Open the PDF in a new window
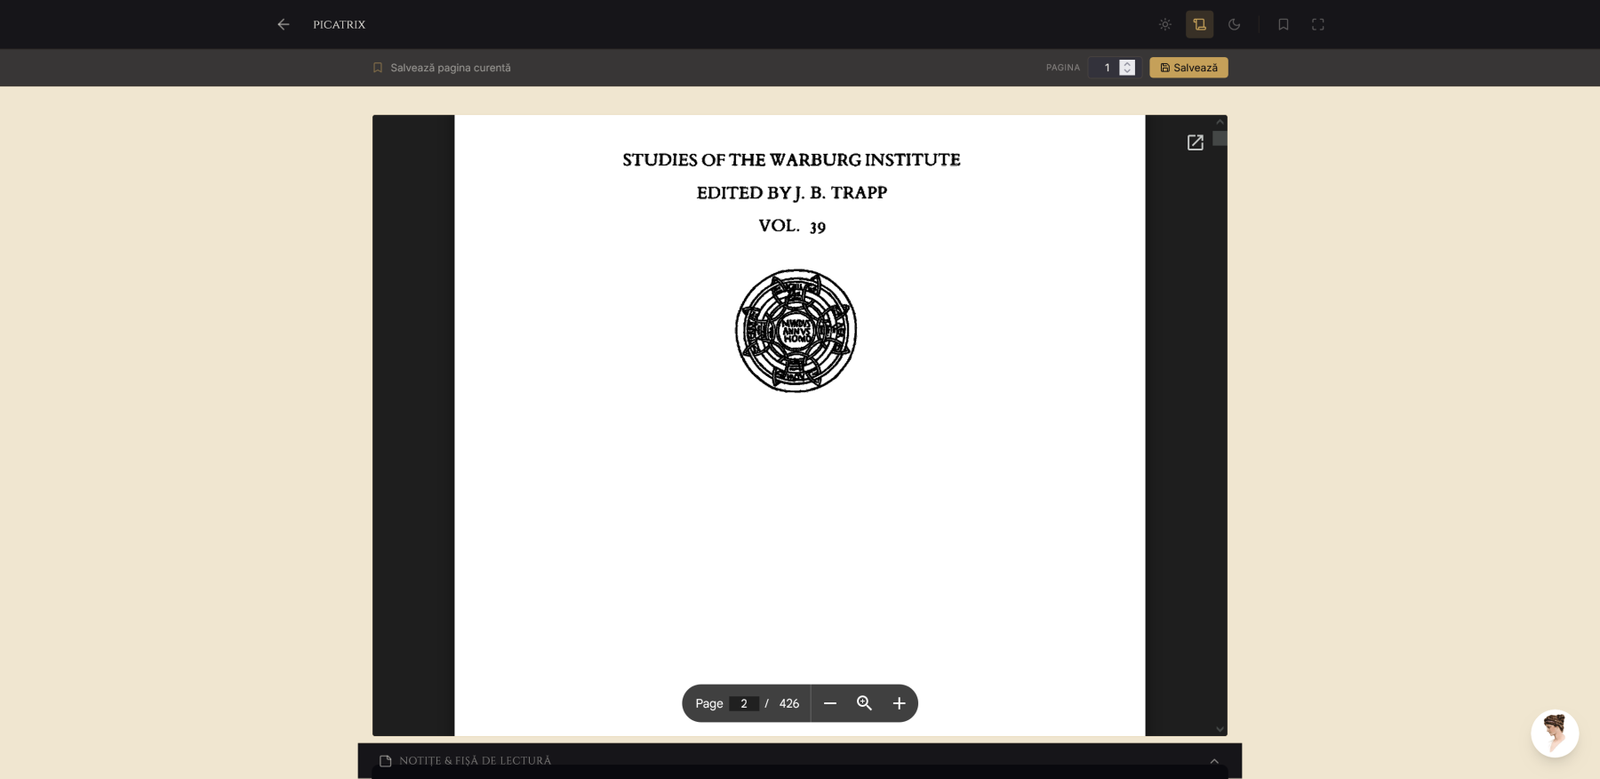Screen dimensions: 1600x779 [x=1195, y=142]
